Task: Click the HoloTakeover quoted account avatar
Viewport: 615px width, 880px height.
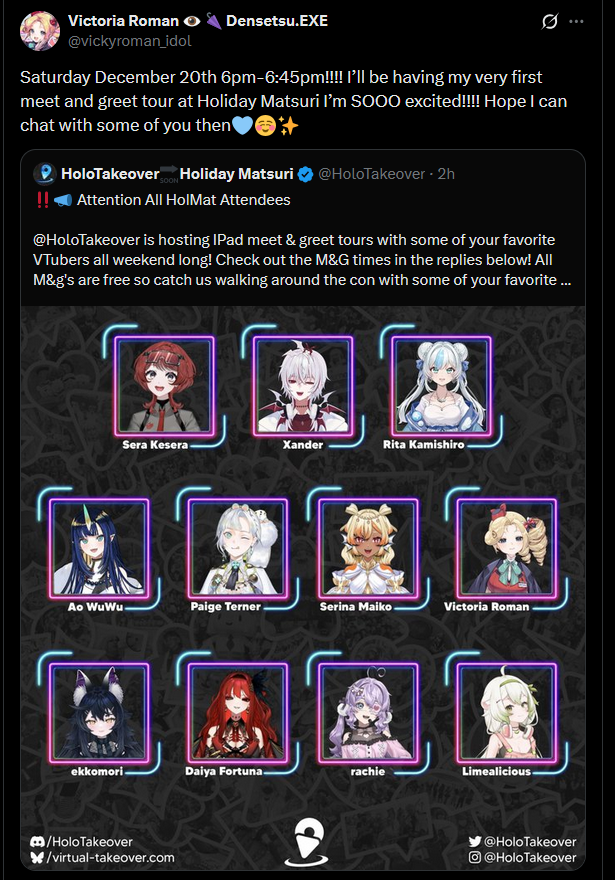Action: point(44,174)
